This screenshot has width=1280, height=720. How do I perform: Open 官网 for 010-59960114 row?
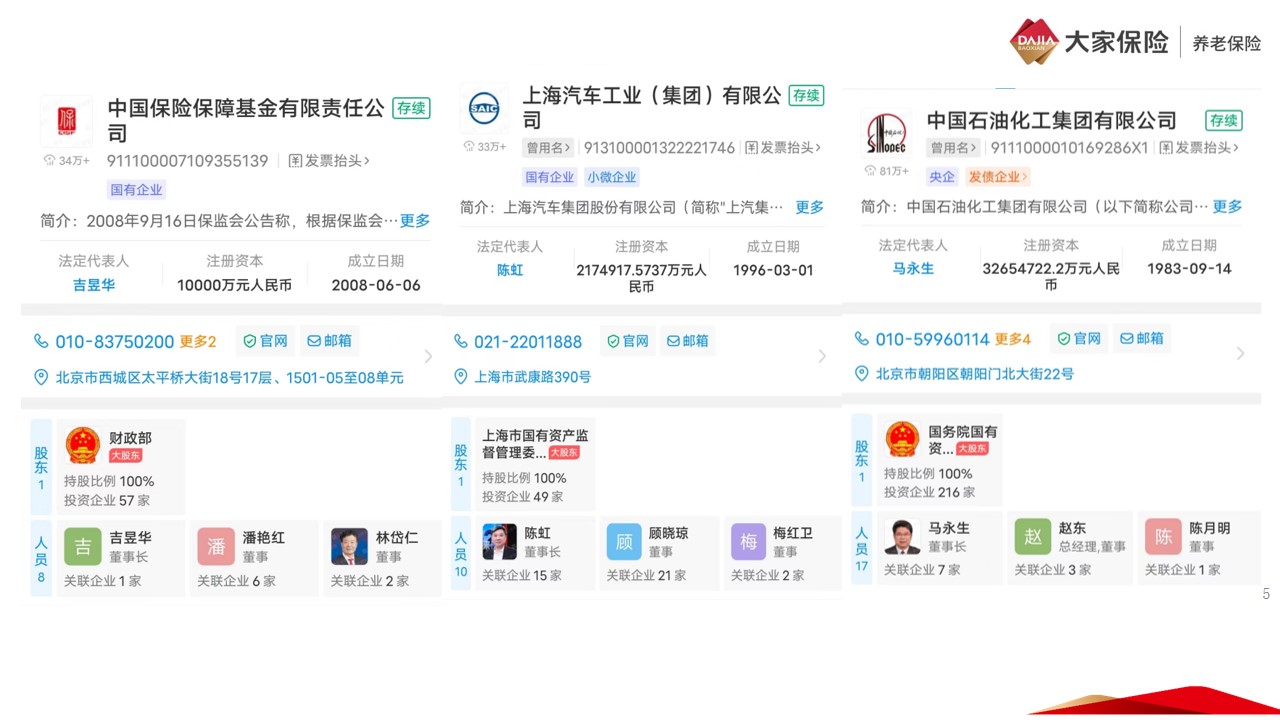coord(1079,339)
